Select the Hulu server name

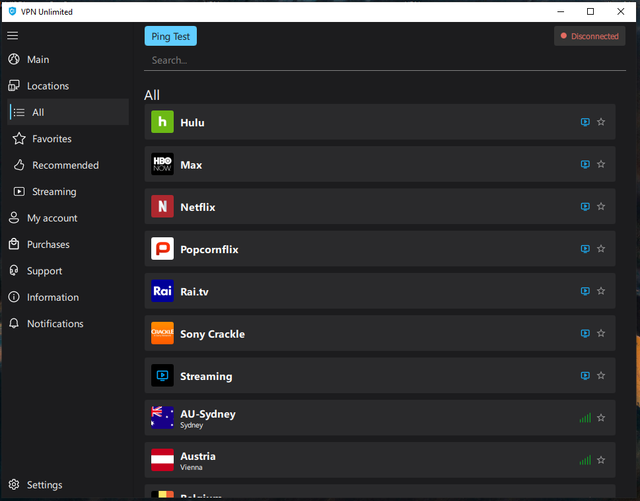(x=192, y=122)
